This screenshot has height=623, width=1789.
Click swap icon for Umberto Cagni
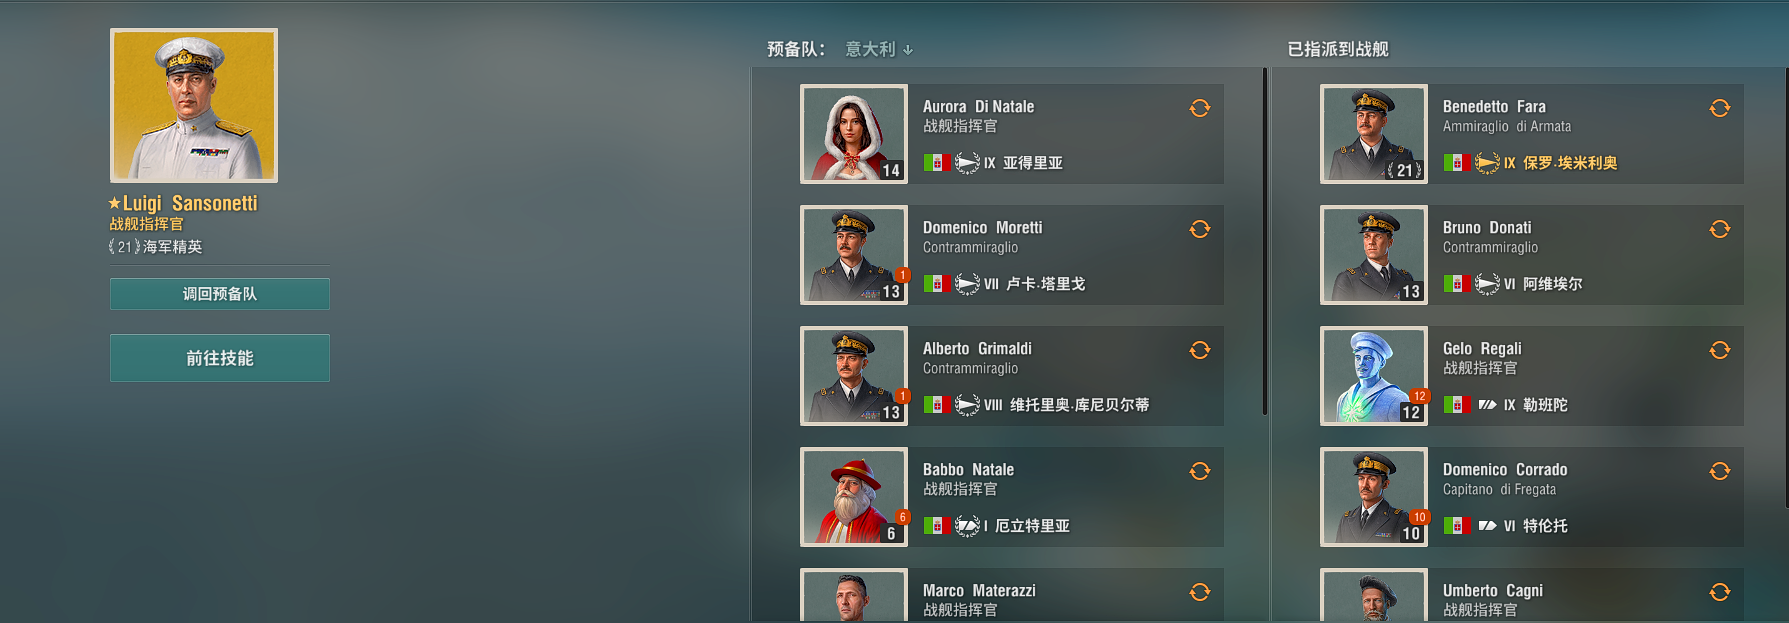[x=1720, y=592]
